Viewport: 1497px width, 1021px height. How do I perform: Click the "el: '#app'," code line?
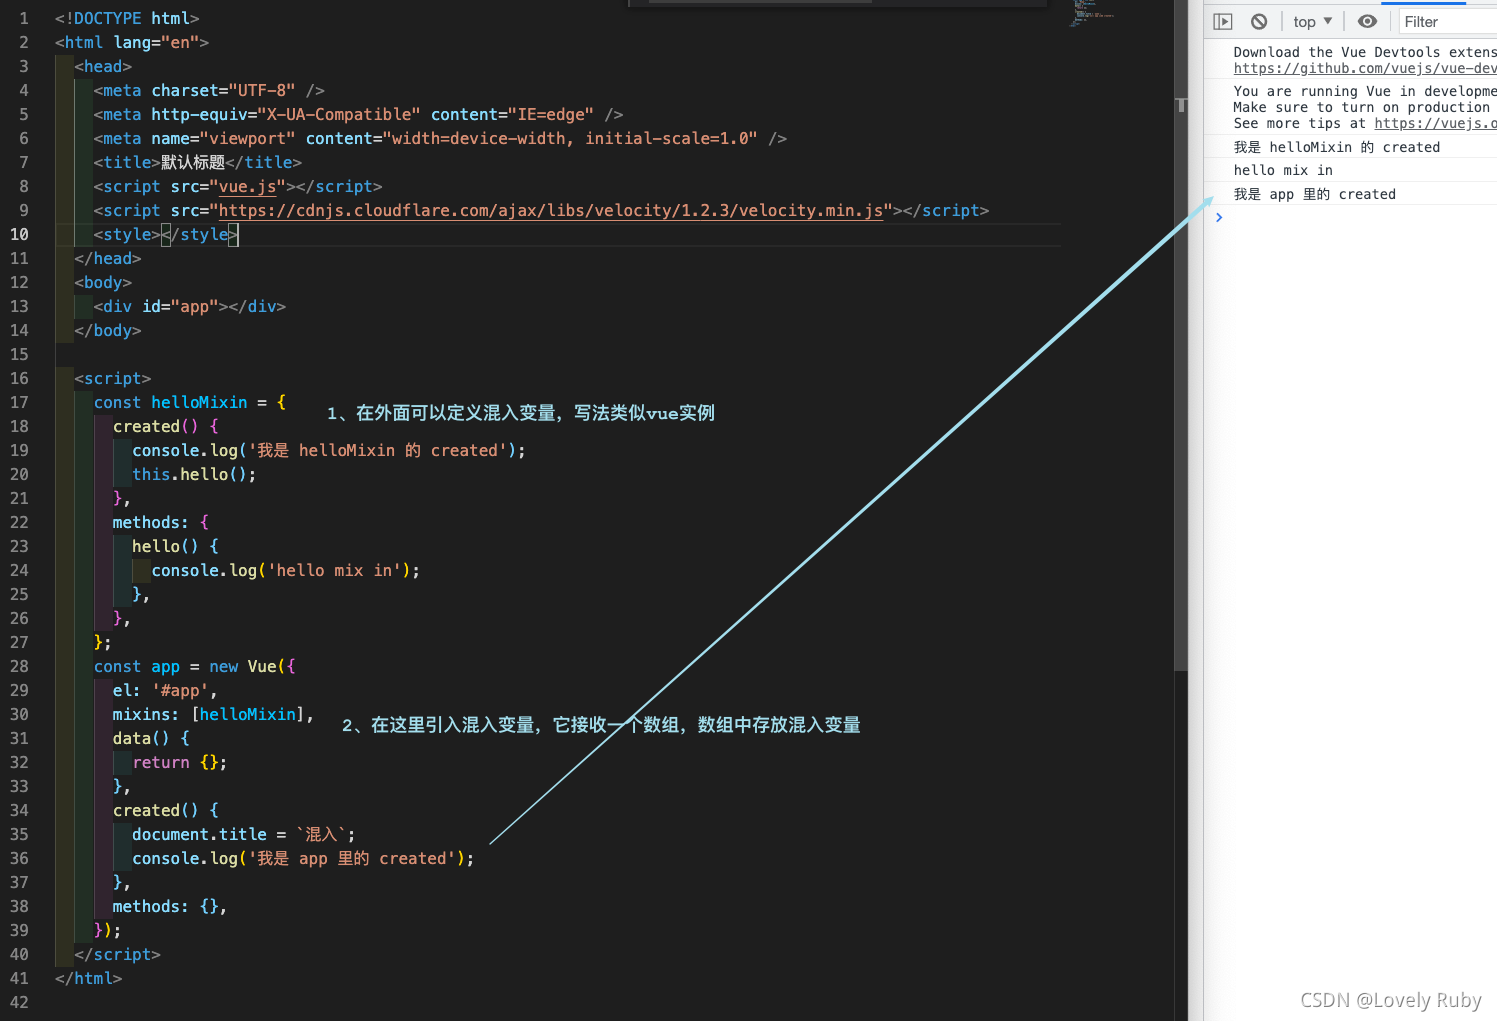[165, 690]
